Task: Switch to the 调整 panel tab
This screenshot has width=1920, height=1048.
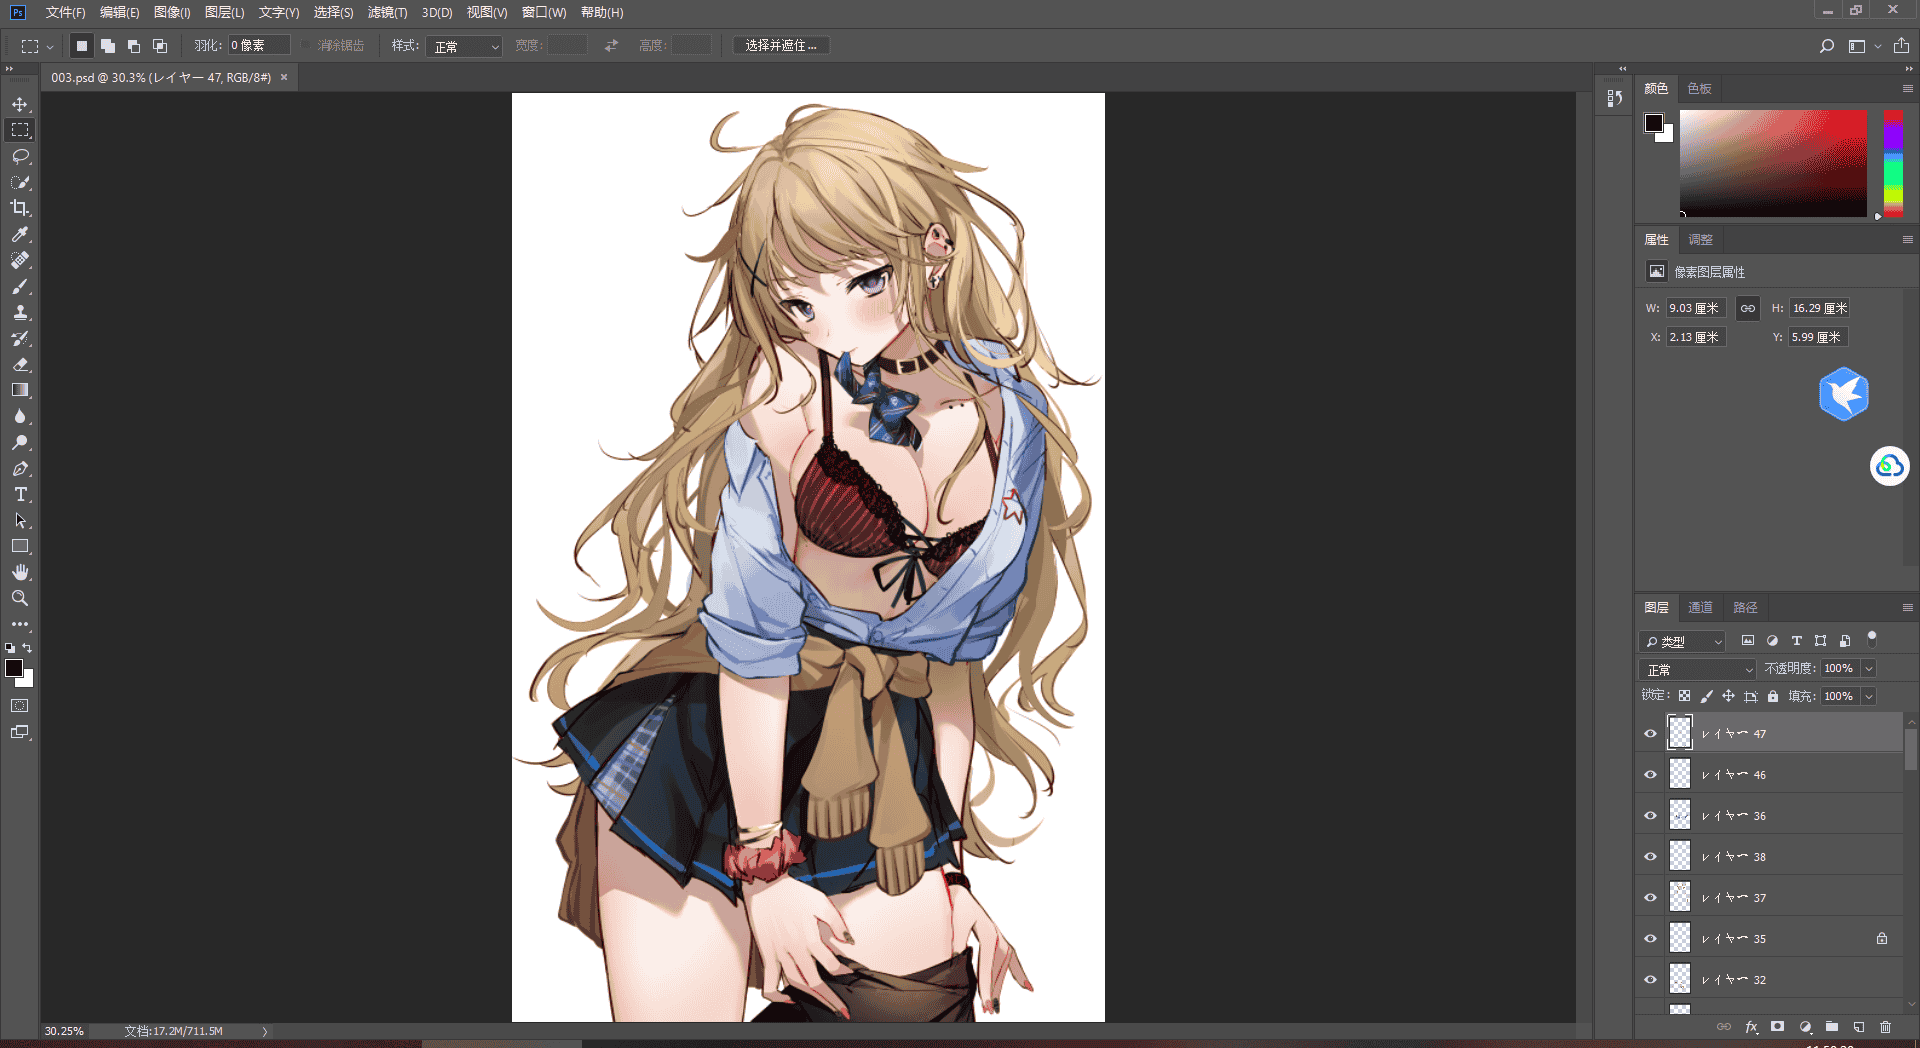Action: click(x=1700, y=239)
